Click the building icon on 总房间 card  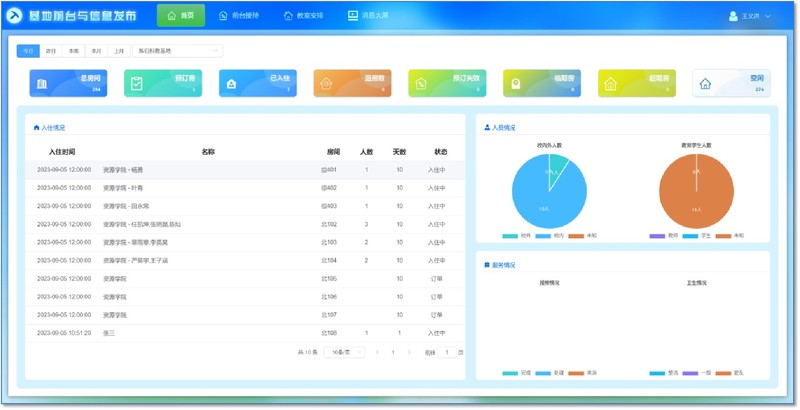click(x=42, y=84)
